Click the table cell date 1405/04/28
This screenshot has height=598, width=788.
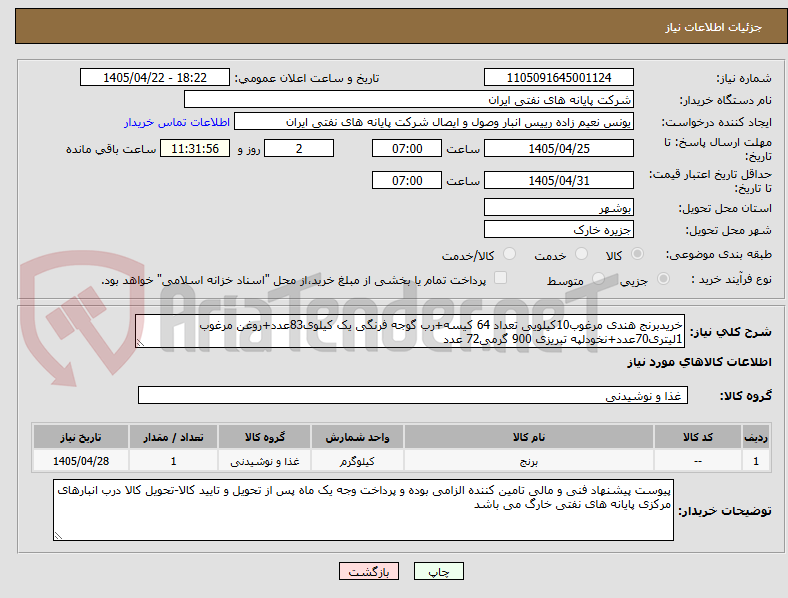81,461
